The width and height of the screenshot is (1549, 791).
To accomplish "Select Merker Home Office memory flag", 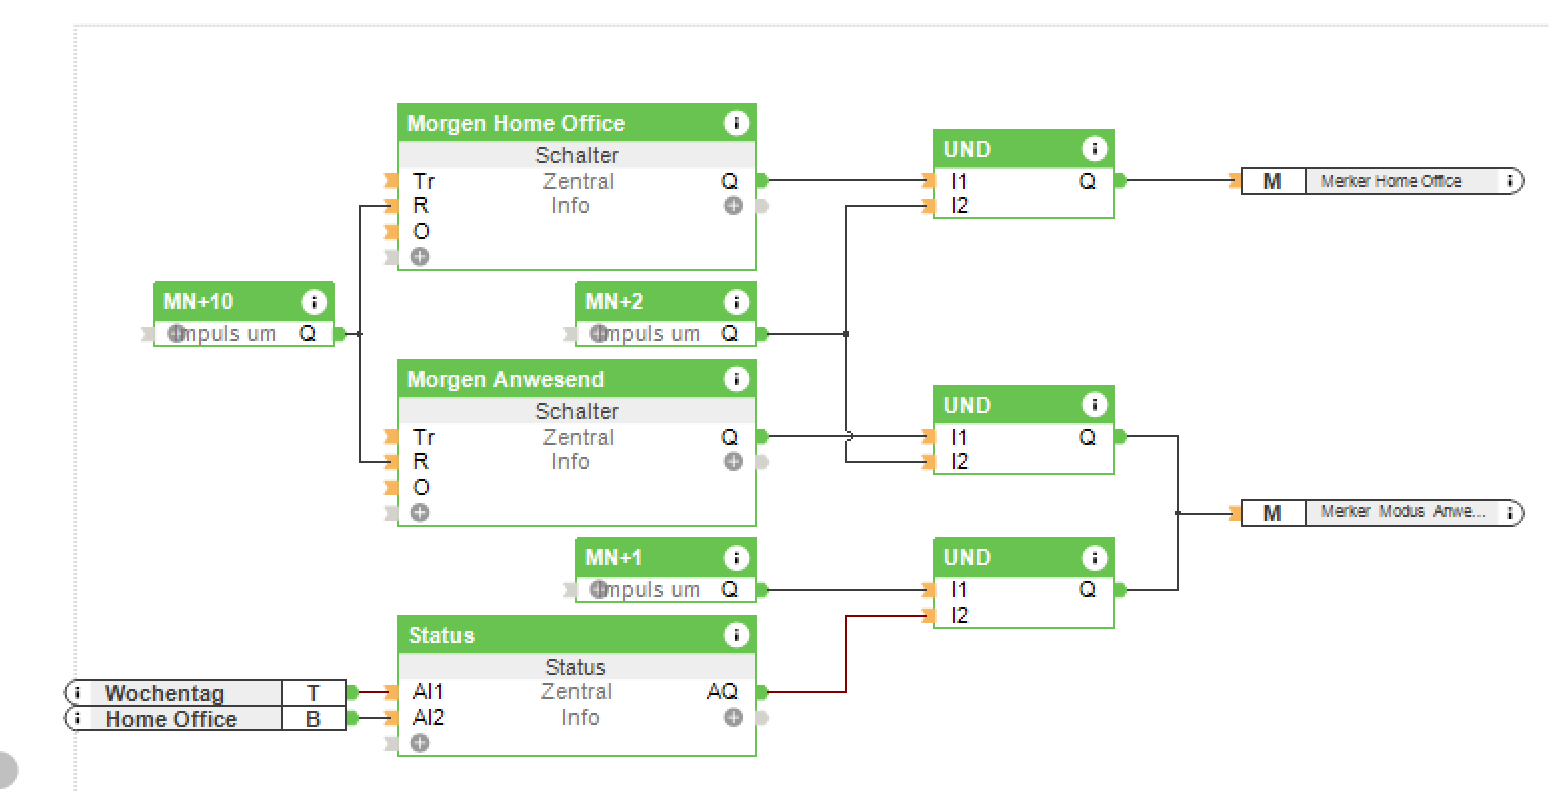I will (1390, 181).
